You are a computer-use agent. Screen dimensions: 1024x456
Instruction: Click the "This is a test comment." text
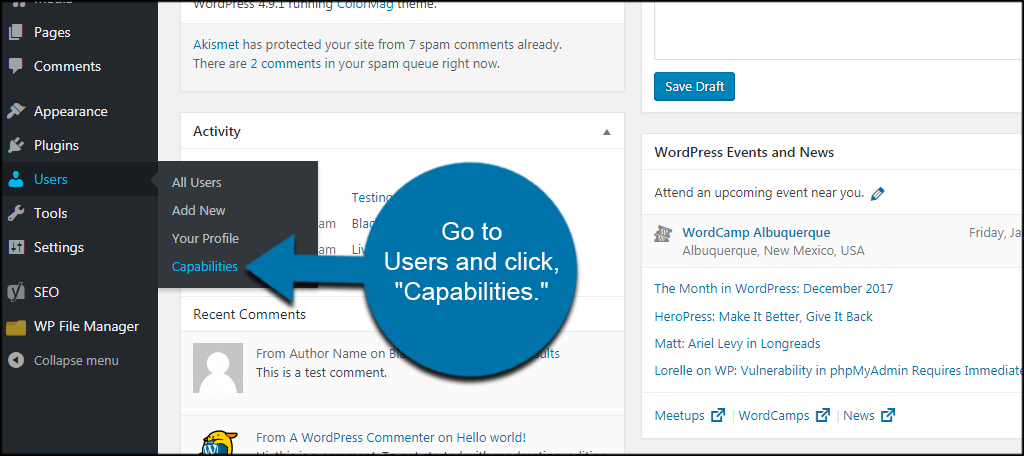click(x=321, y=373)
